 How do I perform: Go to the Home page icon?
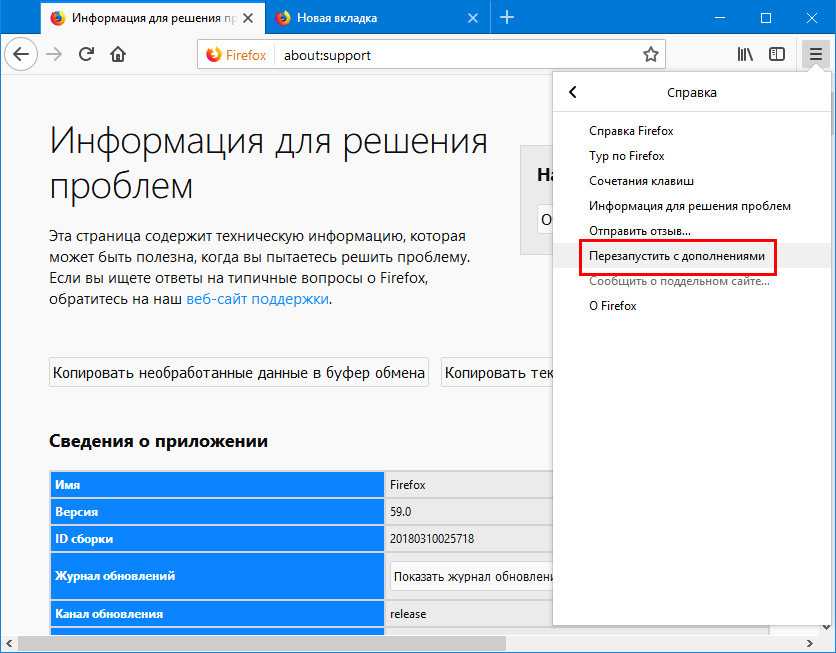[118, 55]
